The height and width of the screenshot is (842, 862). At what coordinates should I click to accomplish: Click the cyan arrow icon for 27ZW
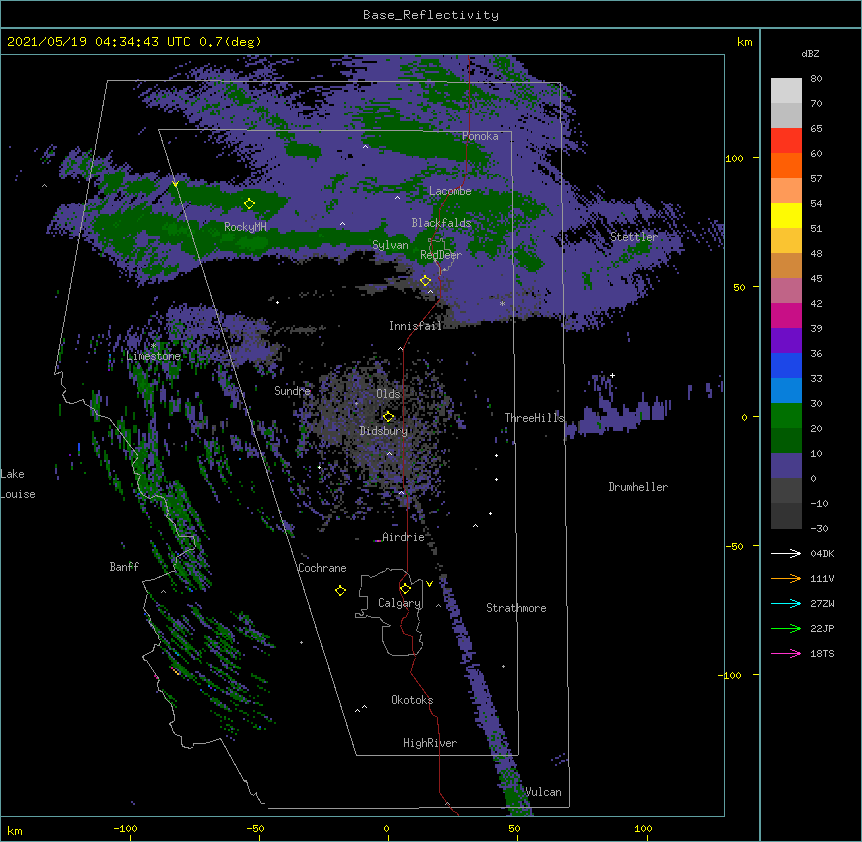[786, 603]
